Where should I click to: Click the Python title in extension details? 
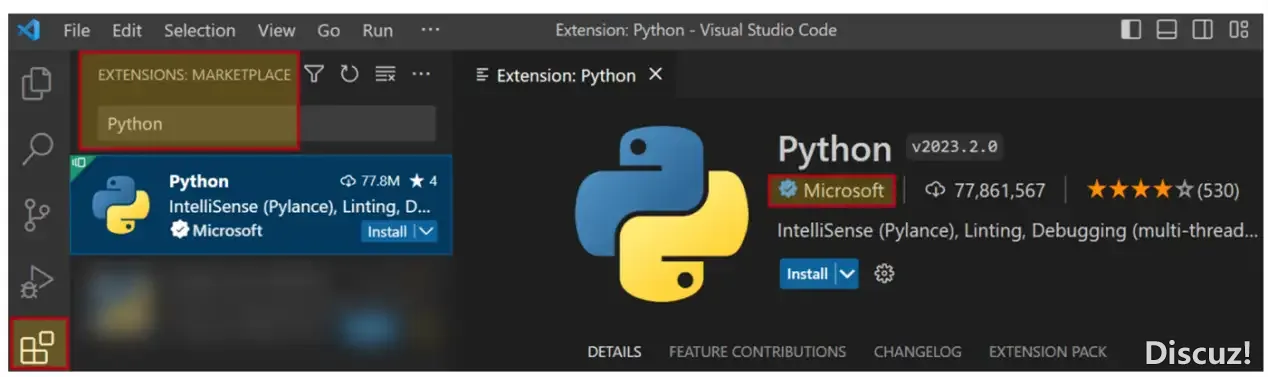834,149
